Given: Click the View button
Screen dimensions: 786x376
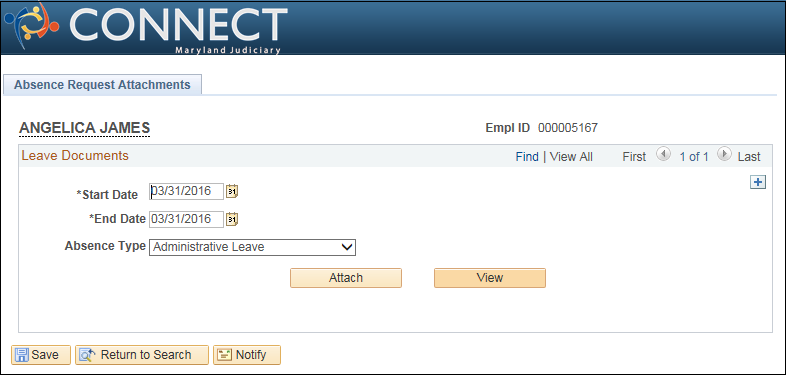Looking at the screenshot, I should 490,278.
